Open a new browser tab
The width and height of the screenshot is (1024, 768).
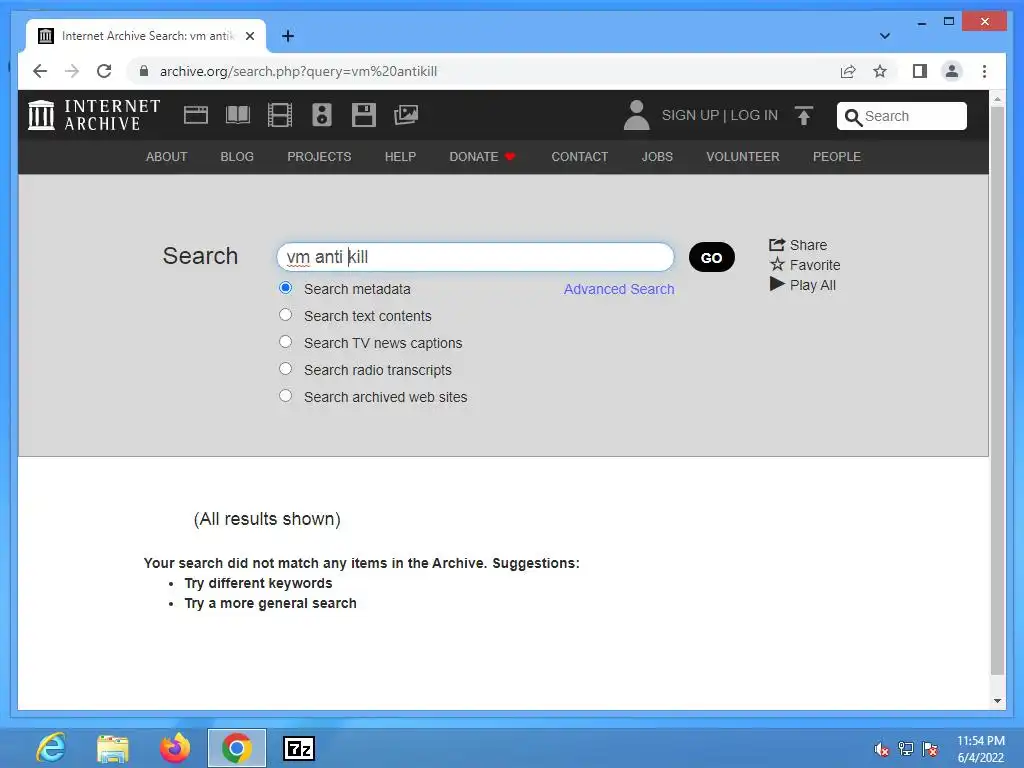(288, 36)
